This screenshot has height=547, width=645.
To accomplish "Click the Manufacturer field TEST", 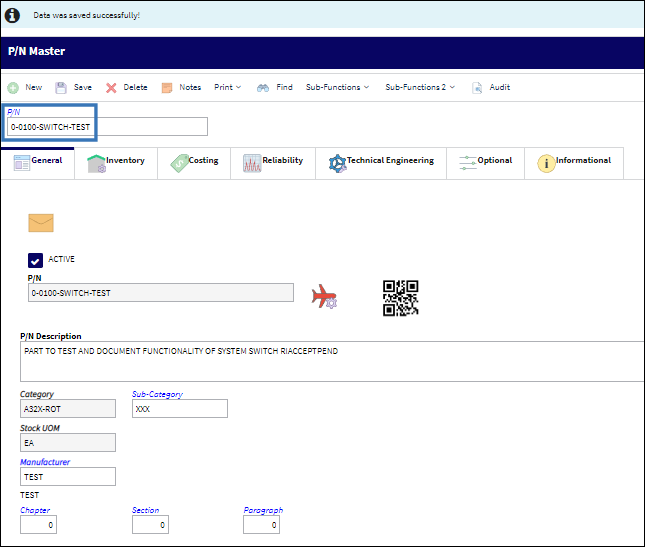I will 68,477.
